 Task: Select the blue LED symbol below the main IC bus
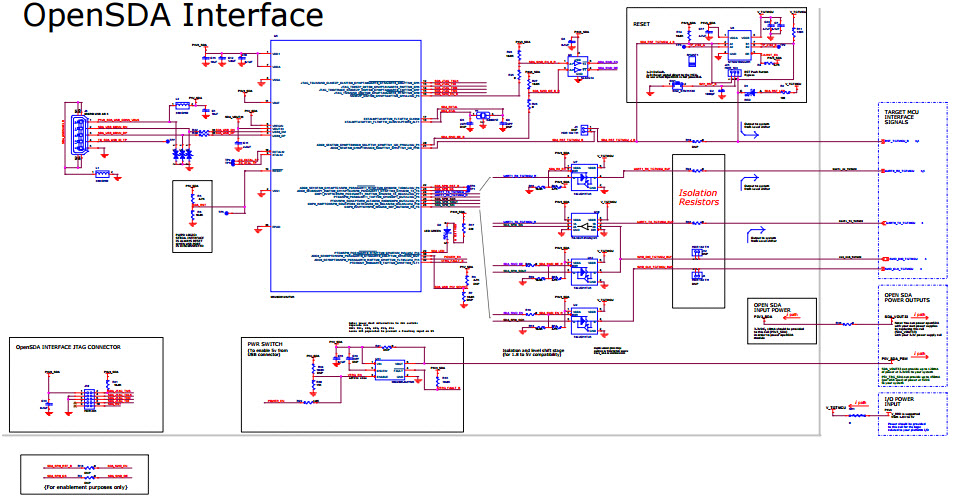[448, 234]
